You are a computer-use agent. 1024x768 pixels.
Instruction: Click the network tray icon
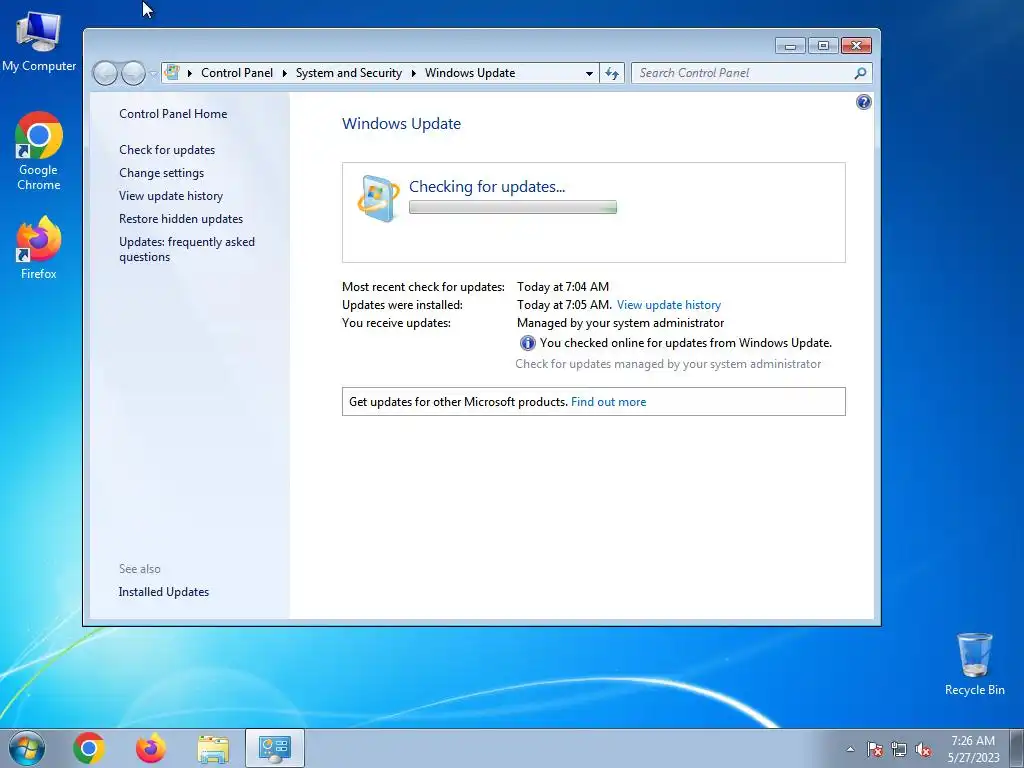tap(899, 750)
